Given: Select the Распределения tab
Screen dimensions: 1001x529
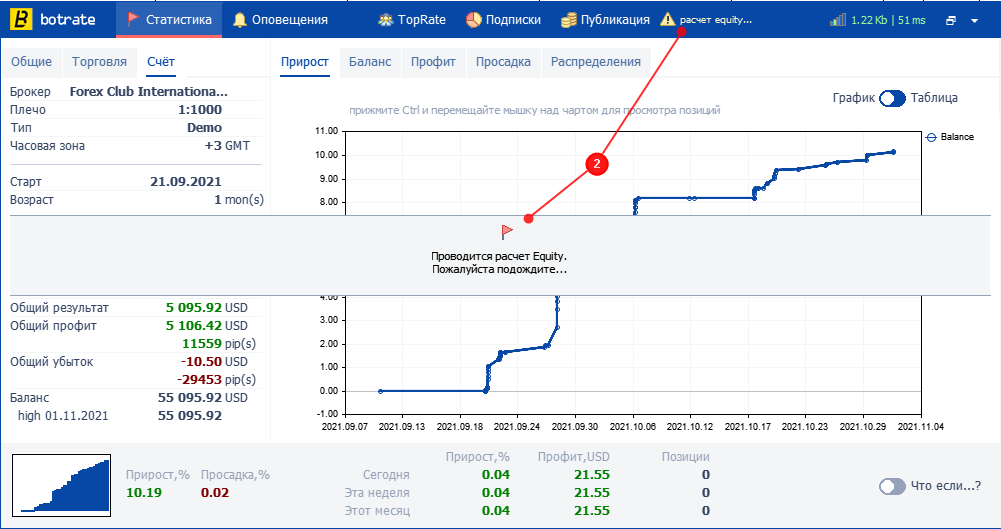Looking at the screenshot, I should (x=596, y=62).
